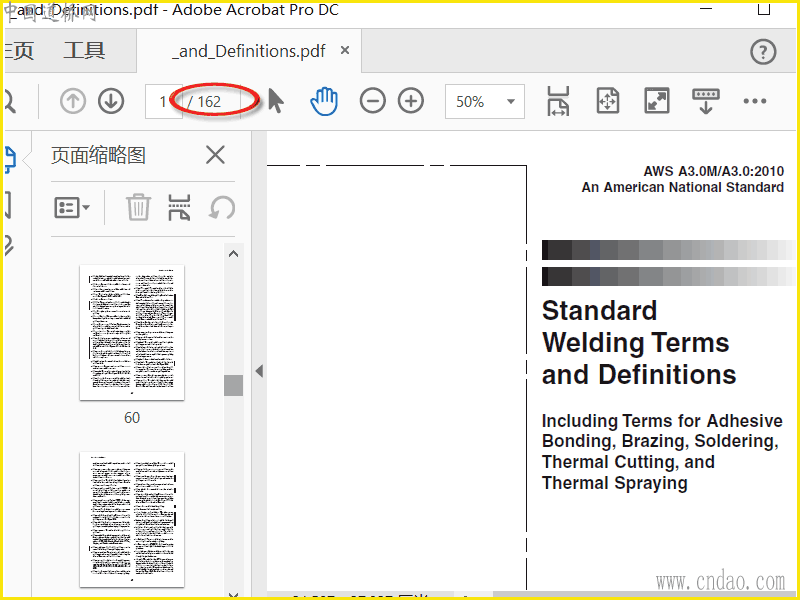Viewport: 800px width, 600px height.
Task: Activate the Hand pan tool
Action: pyautogui.click(x=324, y=101)
